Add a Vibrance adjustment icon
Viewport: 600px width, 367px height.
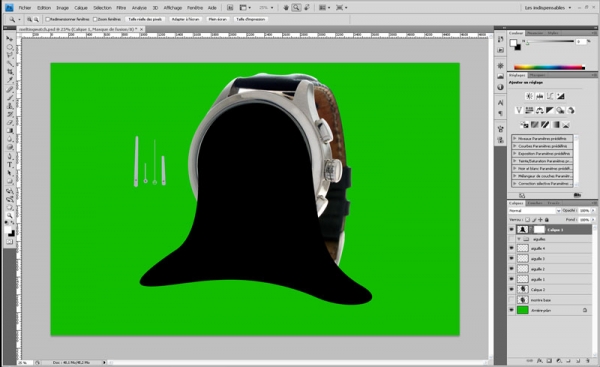519,110
